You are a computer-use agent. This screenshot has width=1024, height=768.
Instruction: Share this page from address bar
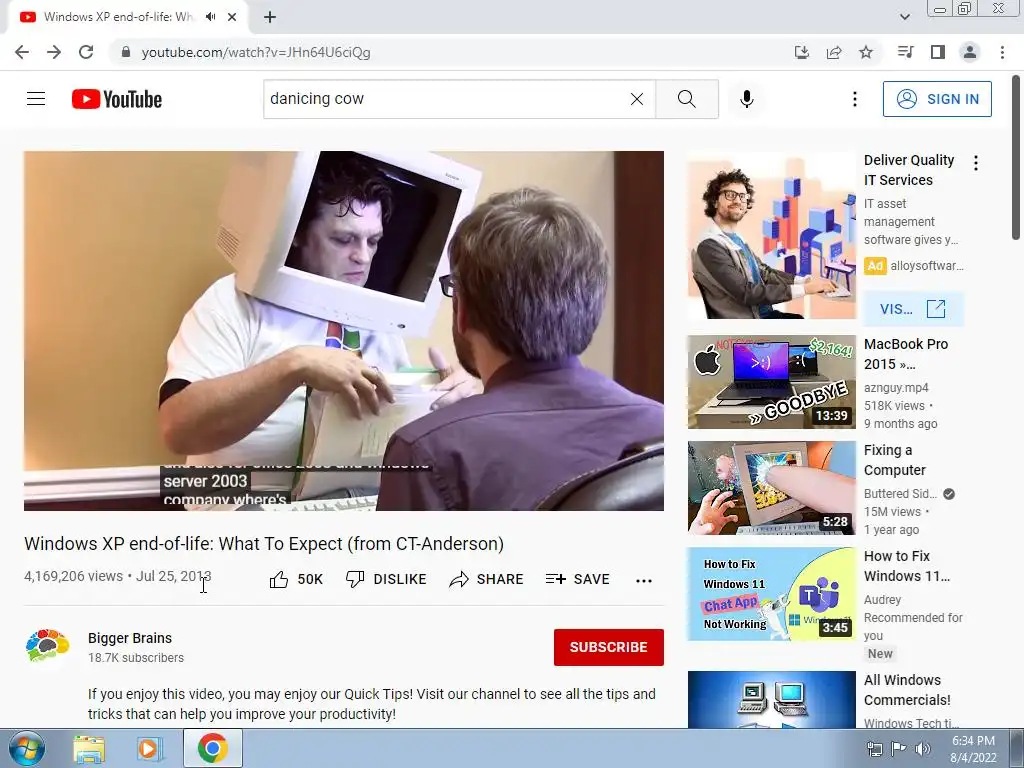coord(834,52)
